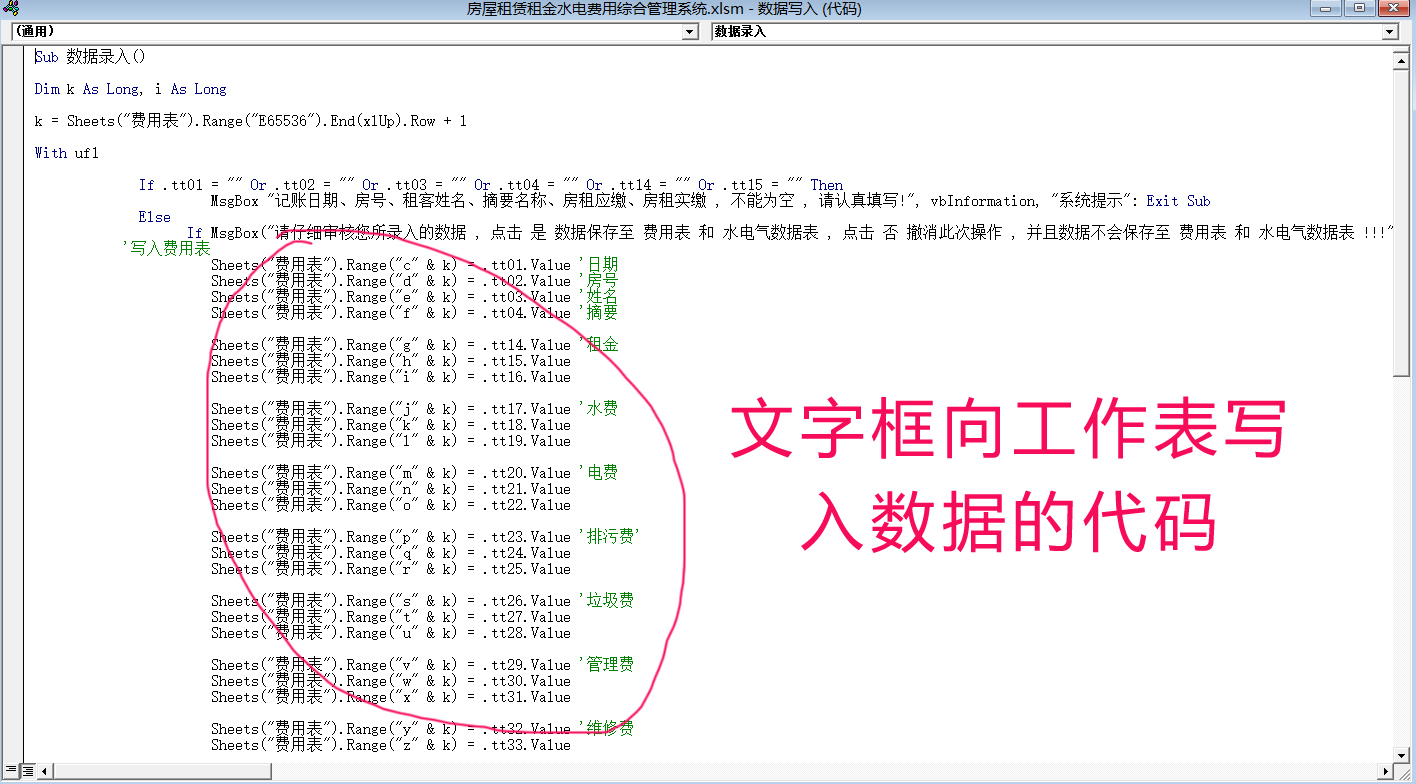Screen dimensions: 1416x784
Task: Open the 数据录入 procedure dropdown arrow
Action: coord(1390,32)
